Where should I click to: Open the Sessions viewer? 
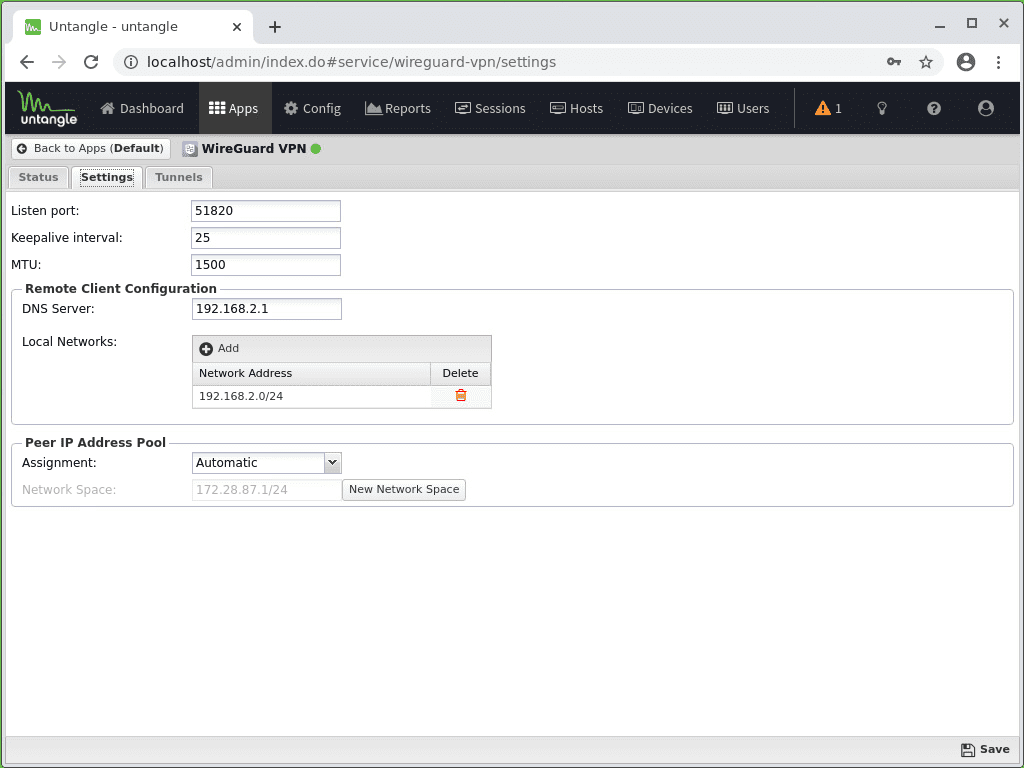coord(490,108)
